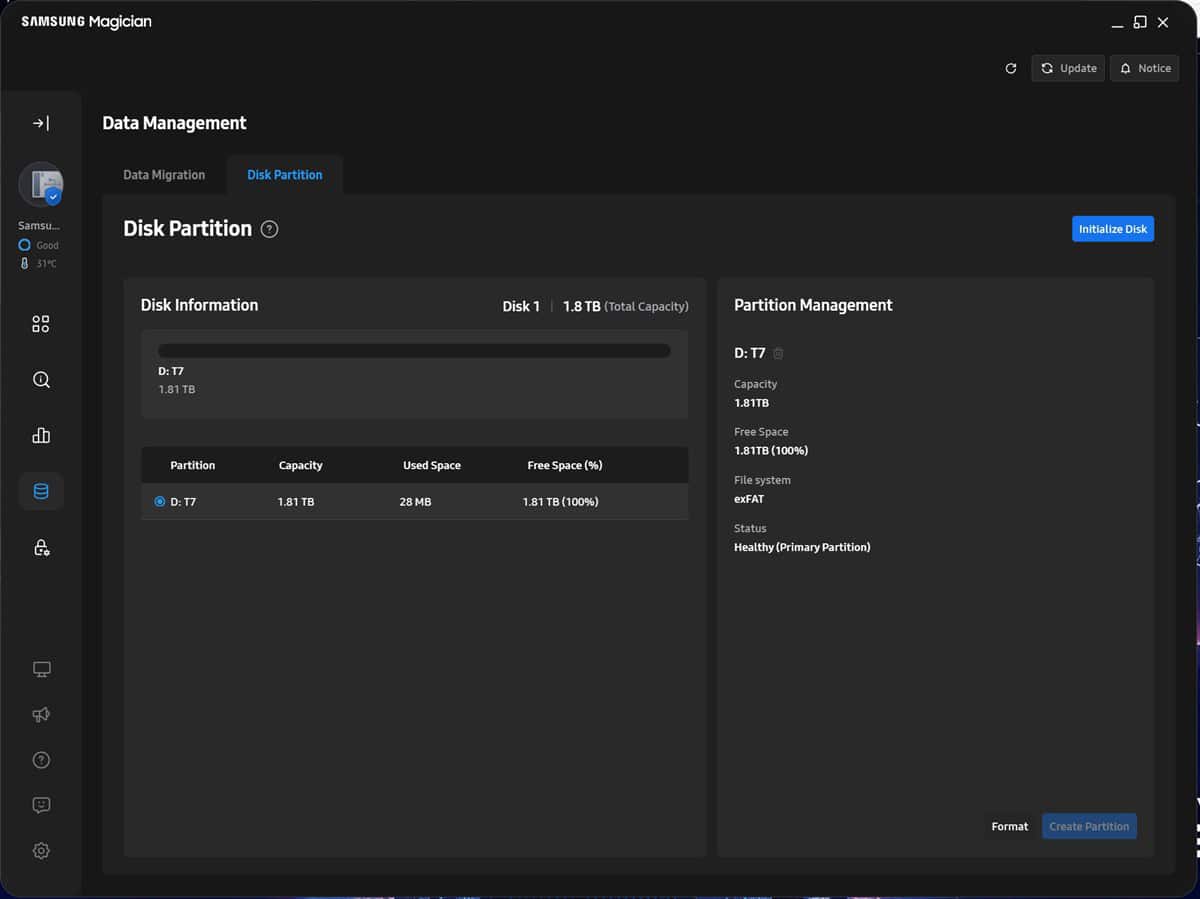Open the performance bar chart icon

pos(41,436)
